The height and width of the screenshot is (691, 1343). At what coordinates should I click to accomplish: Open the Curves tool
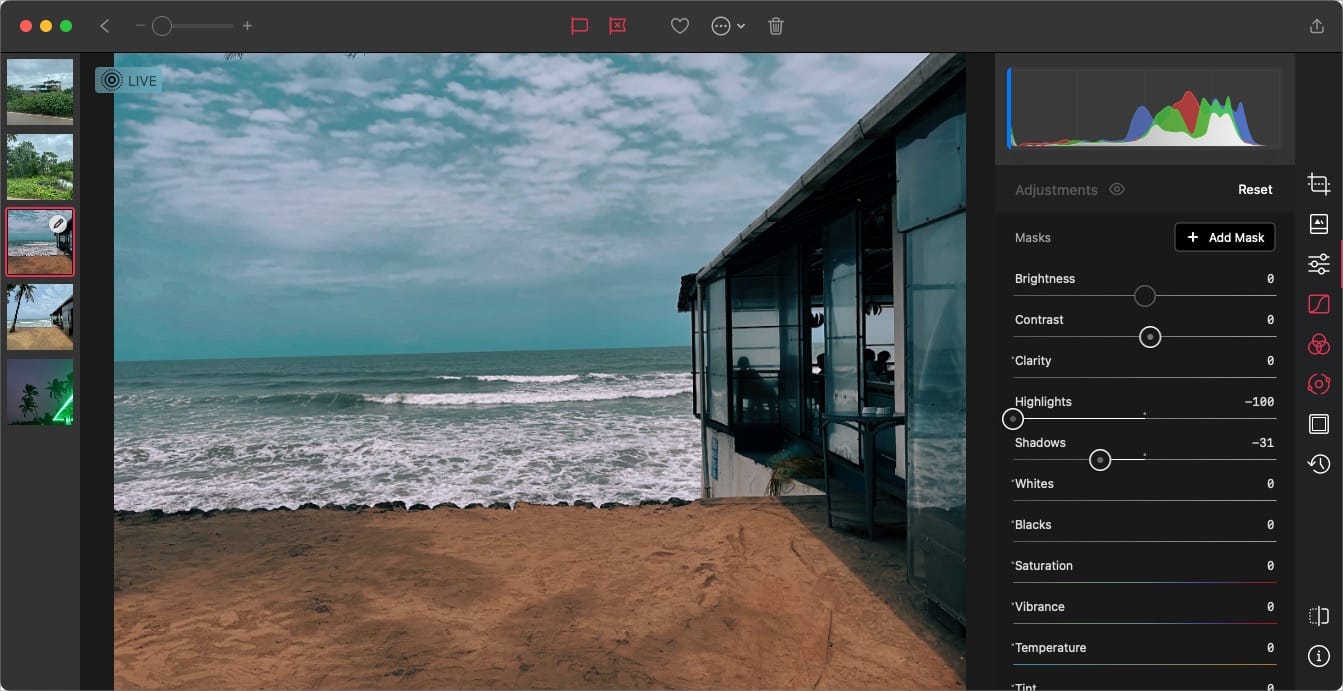[x=1318, y=303]
